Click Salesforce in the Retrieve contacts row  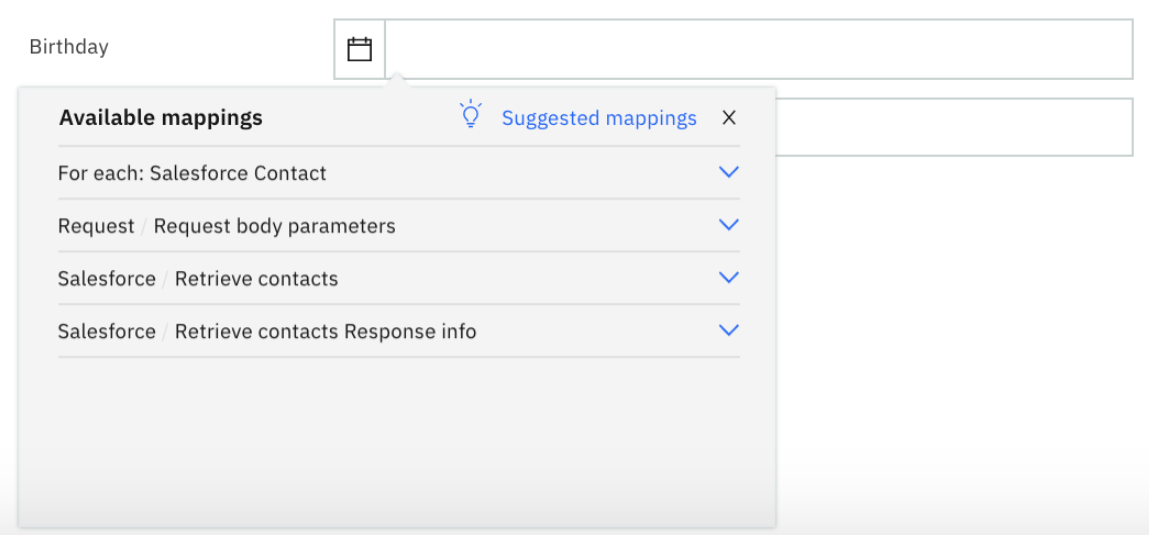pyautogui.click(x=107, y=279)
